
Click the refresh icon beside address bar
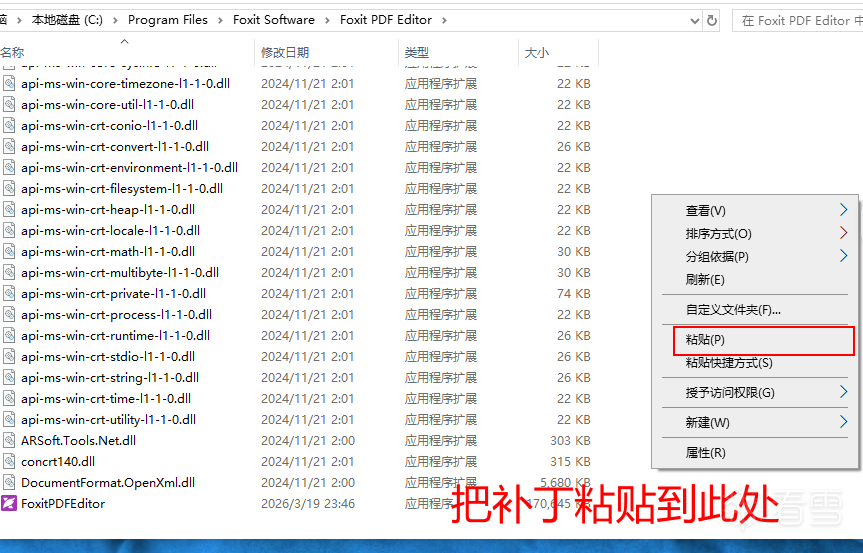(712, 20)
